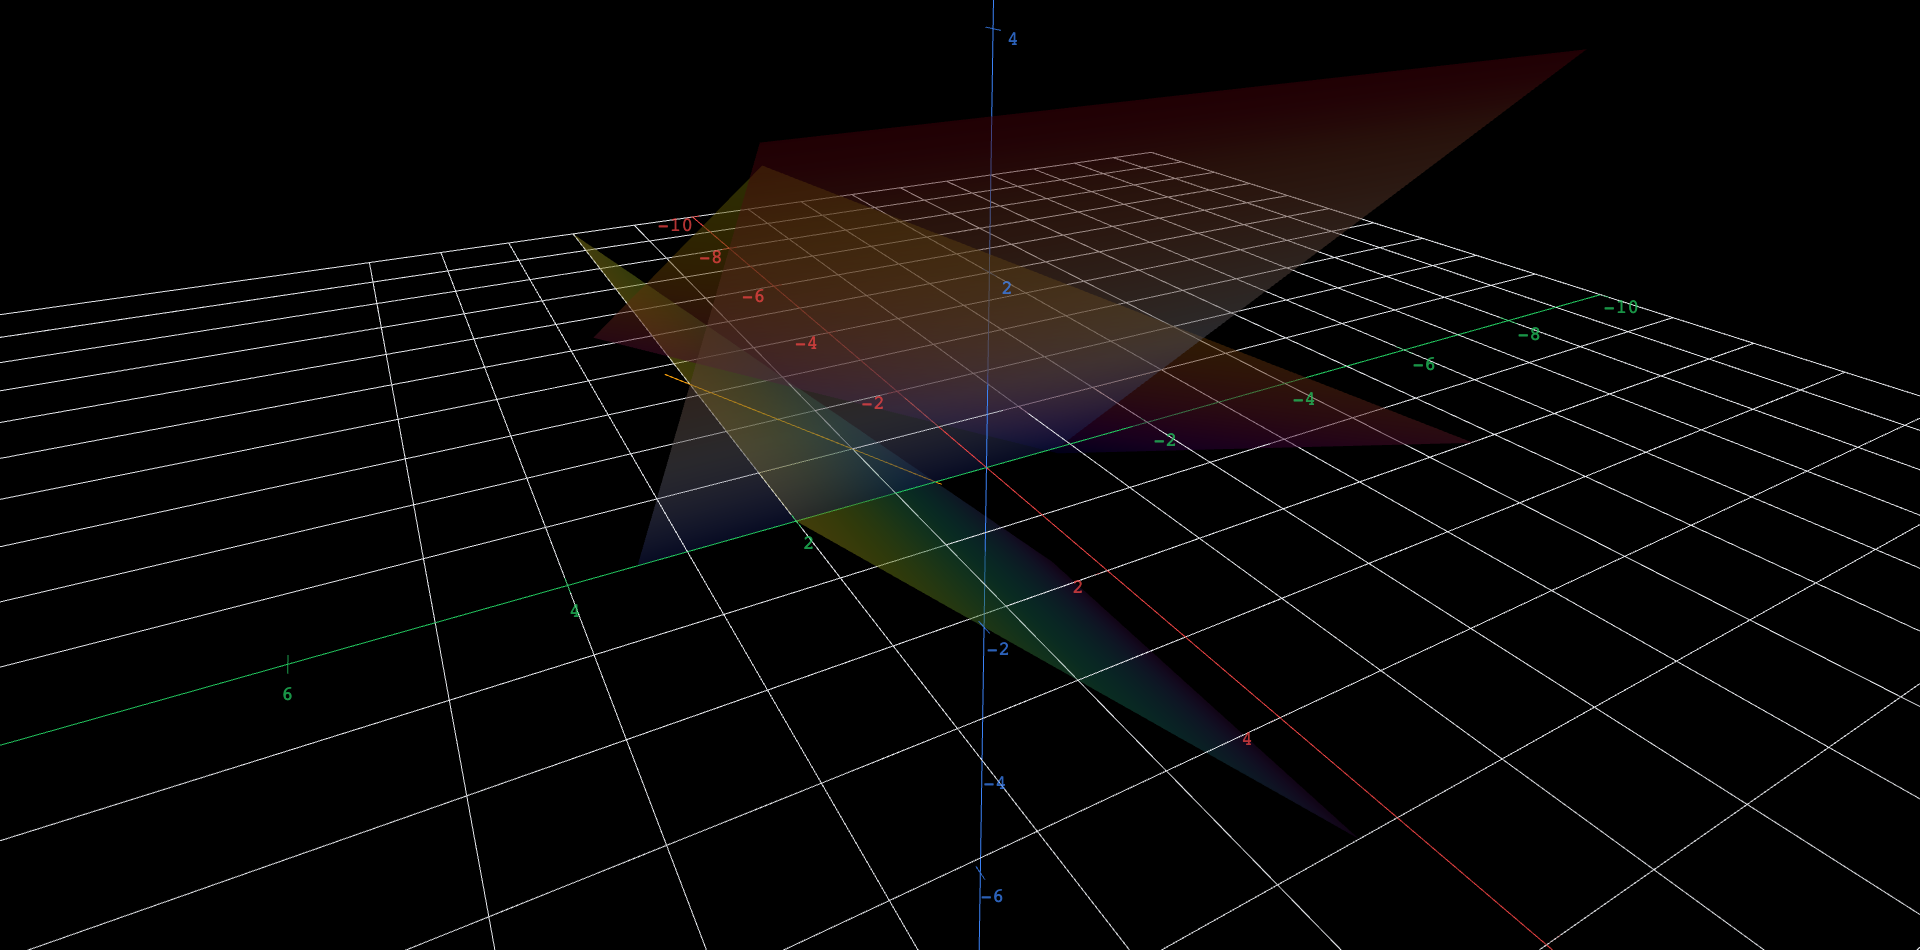
Task: Click the blue 4 axis label
Action: coord(1013,40)
